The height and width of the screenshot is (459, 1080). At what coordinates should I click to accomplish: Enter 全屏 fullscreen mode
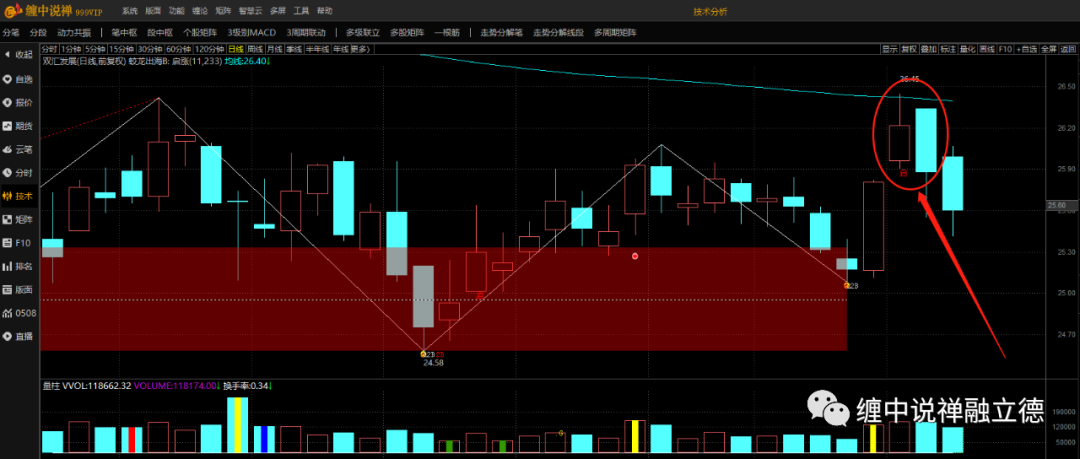click(1049, 49)
